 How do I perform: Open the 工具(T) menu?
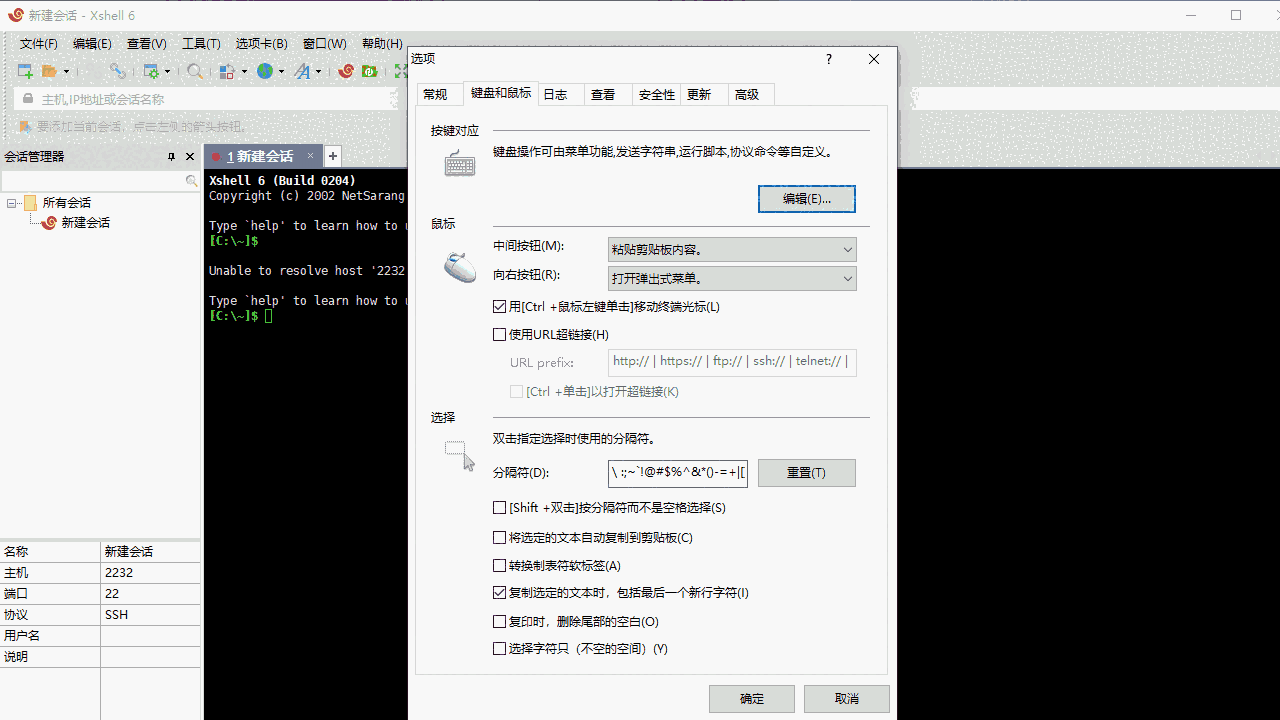[x=201, y=43]
